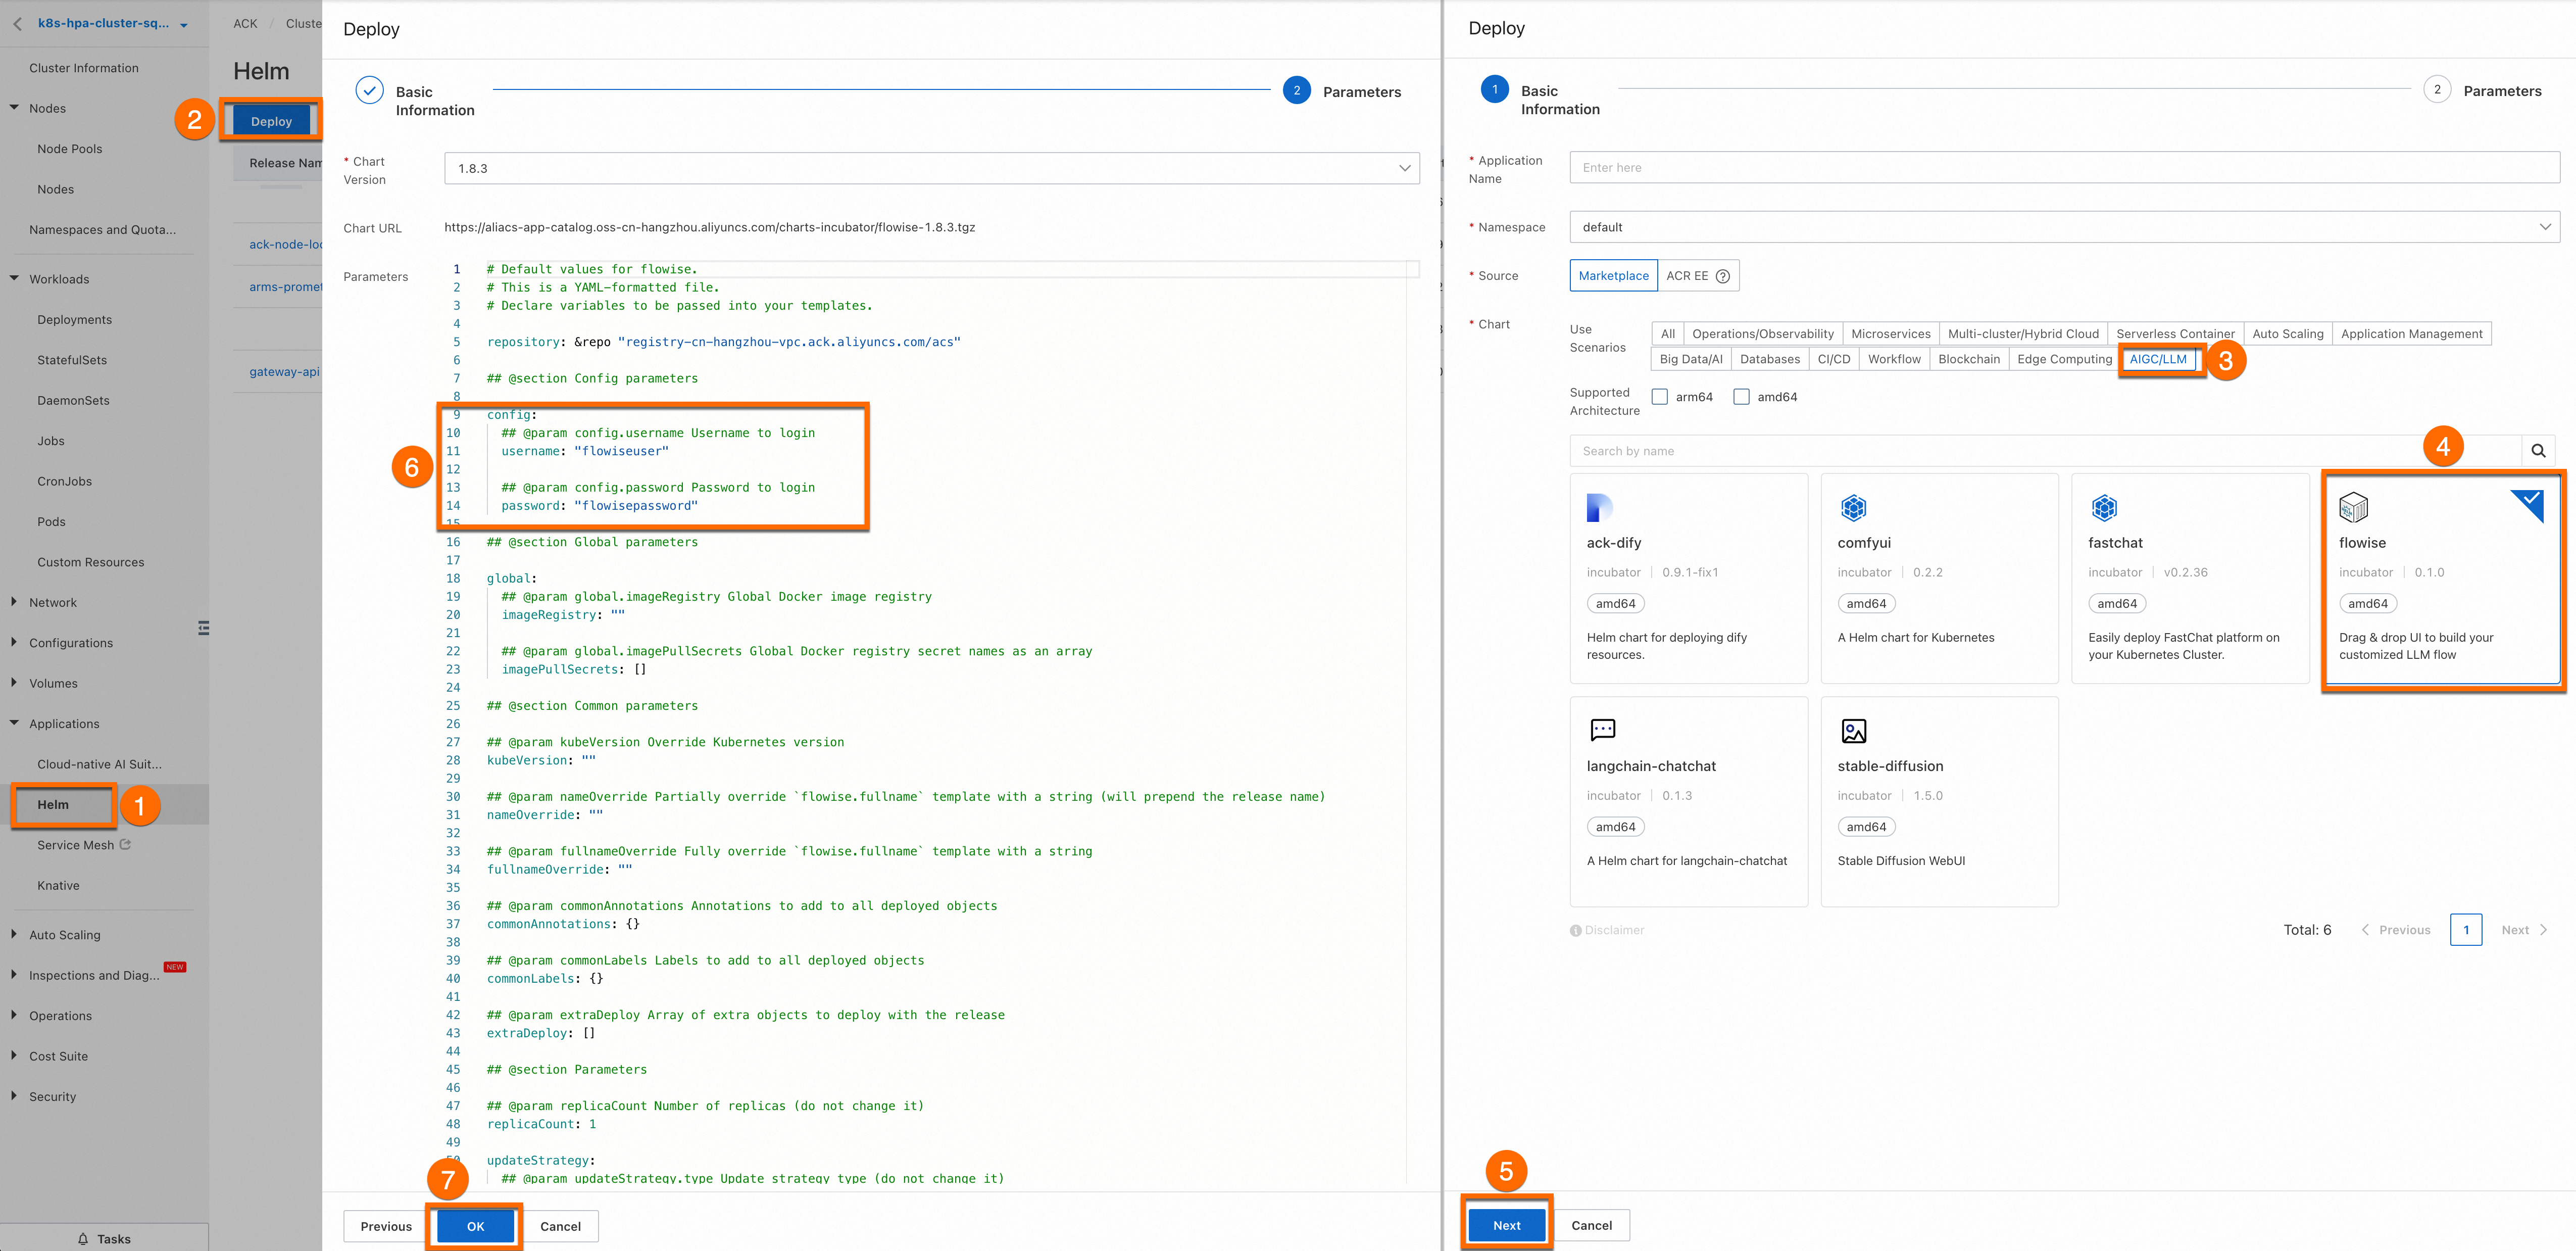Open Helm in the sidebar menu
Screen dimensions: 2576x1251
[53, 804]
